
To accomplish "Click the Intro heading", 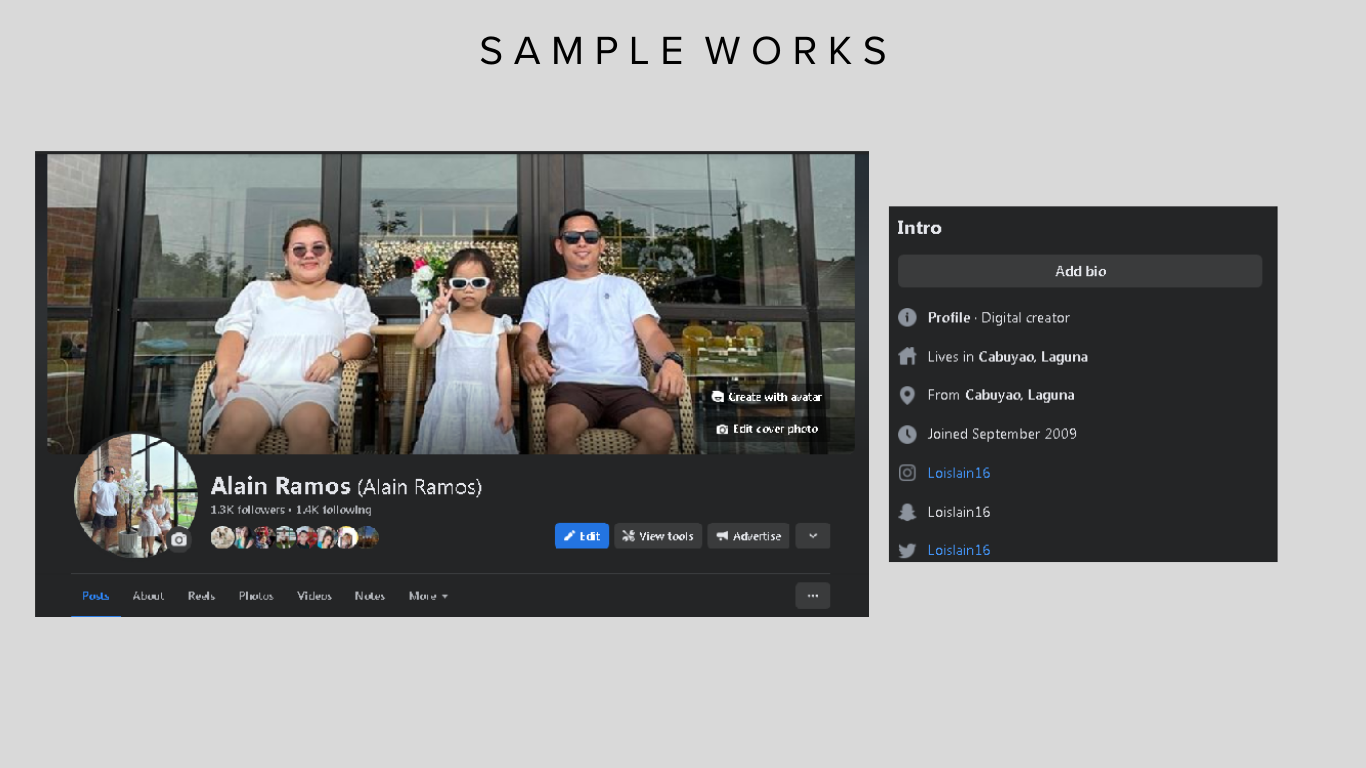I will click(919, 228).
